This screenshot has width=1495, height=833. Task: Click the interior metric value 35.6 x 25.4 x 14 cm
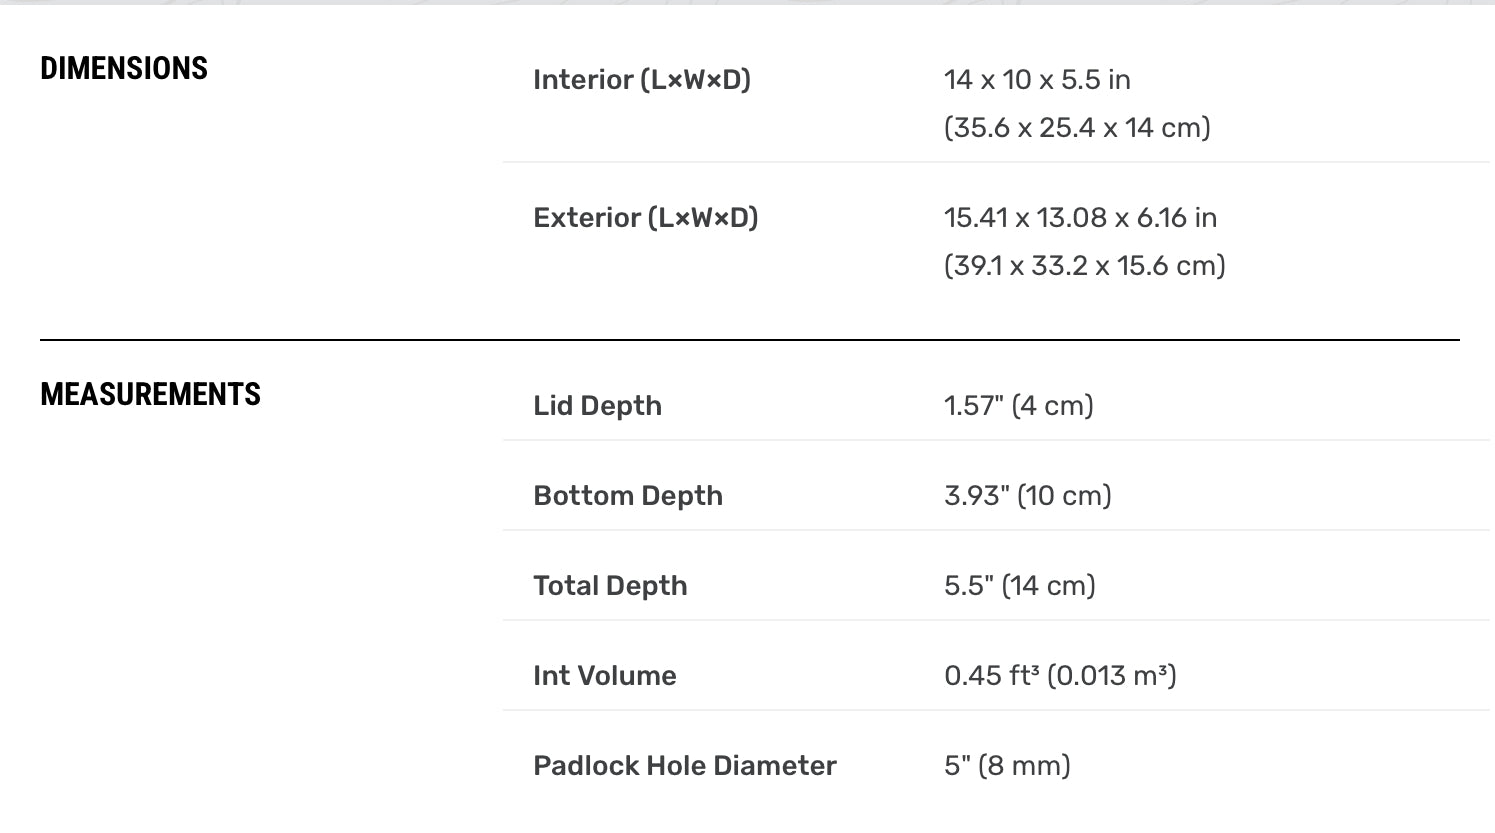click(1077, 128)
